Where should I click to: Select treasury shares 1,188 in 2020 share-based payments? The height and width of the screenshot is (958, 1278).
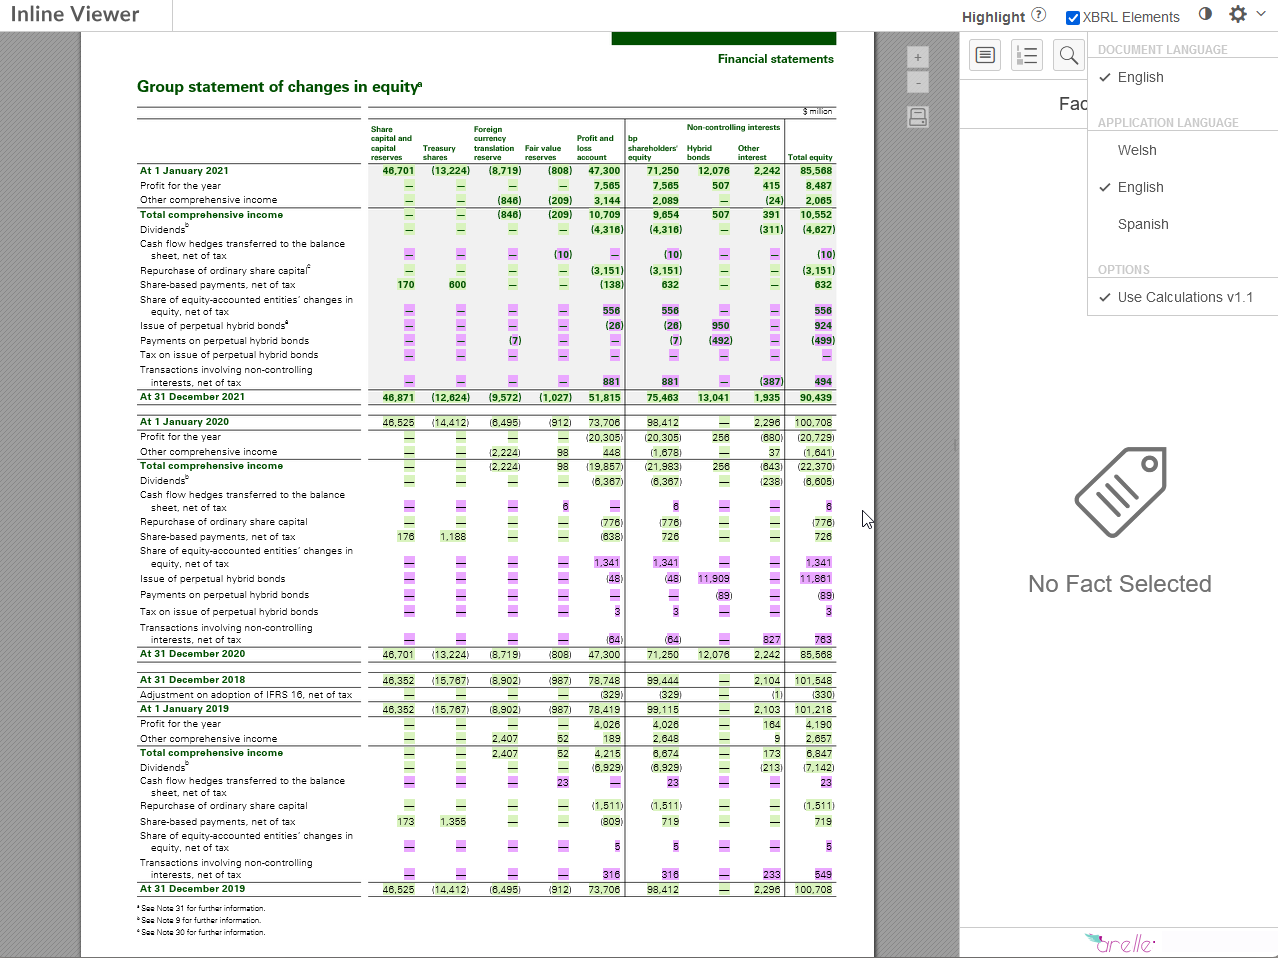(x=453, y=537)
